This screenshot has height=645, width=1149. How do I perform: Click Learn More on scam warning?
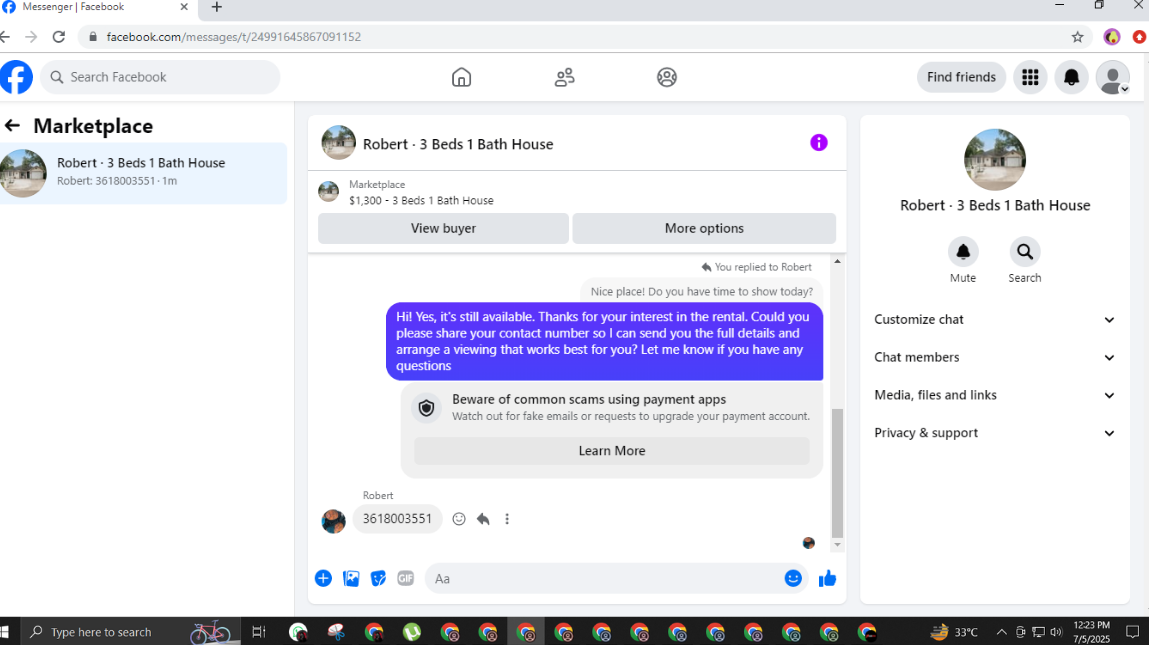pyautogui.click(x=612, y=451)
